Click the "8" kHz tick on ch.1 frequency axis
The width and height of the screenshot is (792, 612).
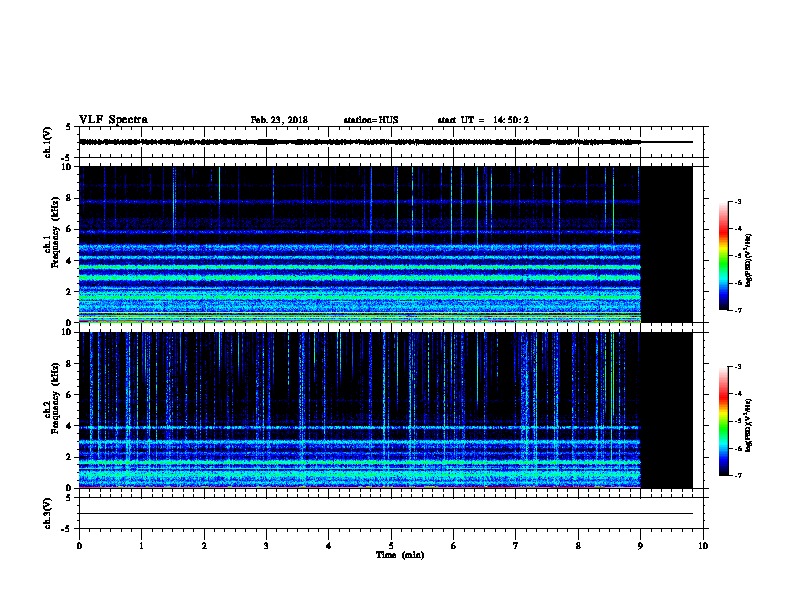(x=69, y=198)
